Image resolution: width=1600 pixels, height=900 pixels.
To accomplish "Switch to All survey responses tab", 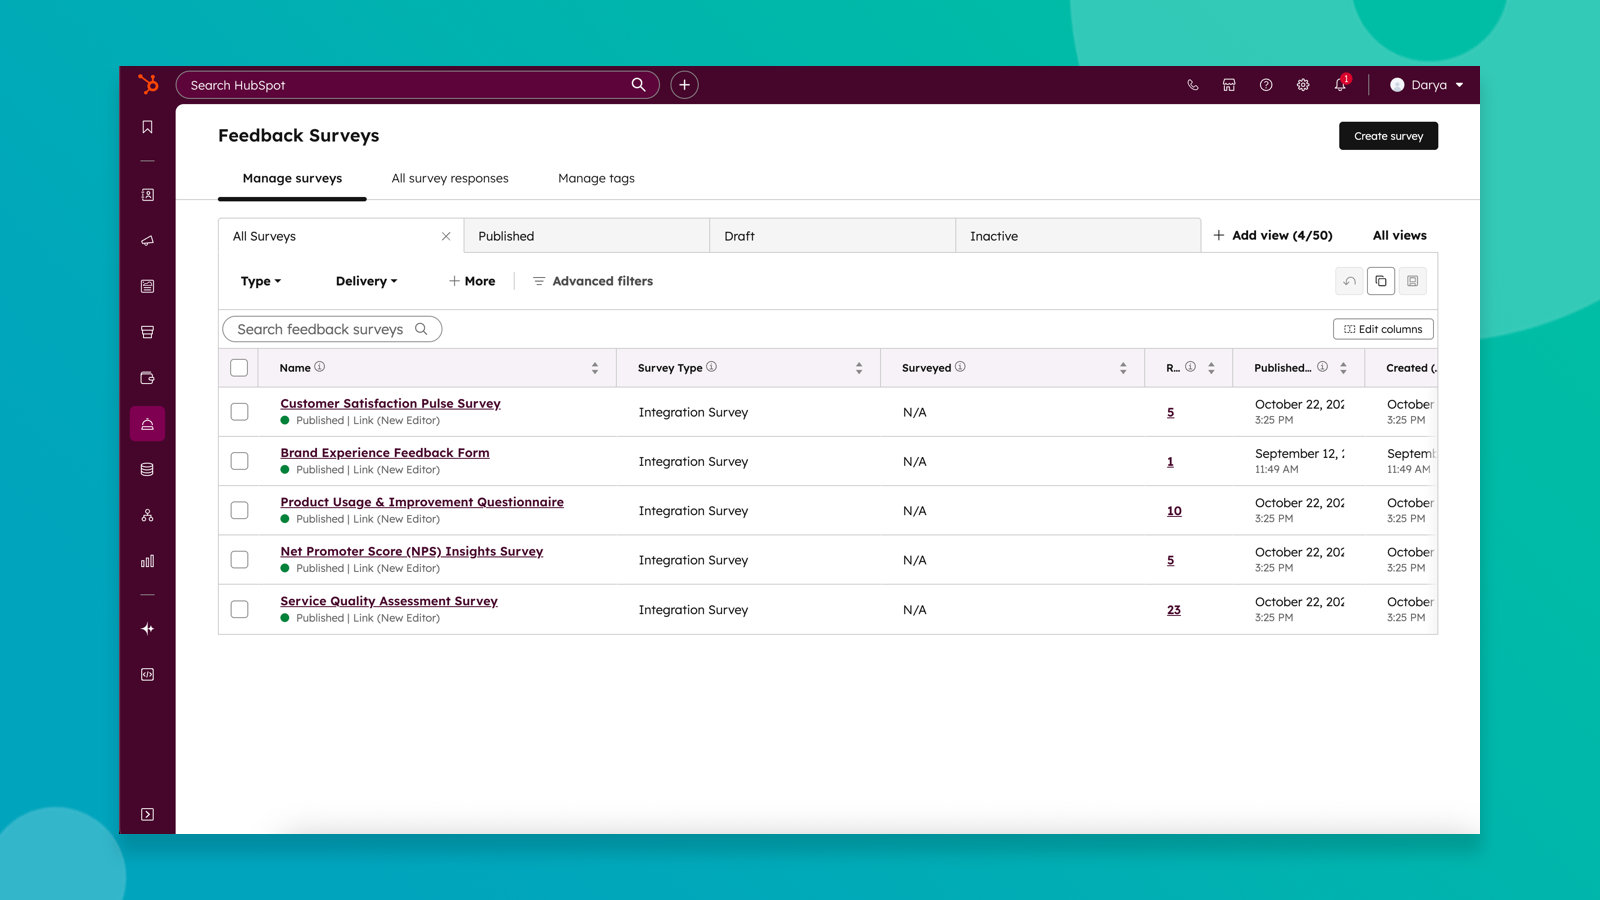I will pos(450,178).
